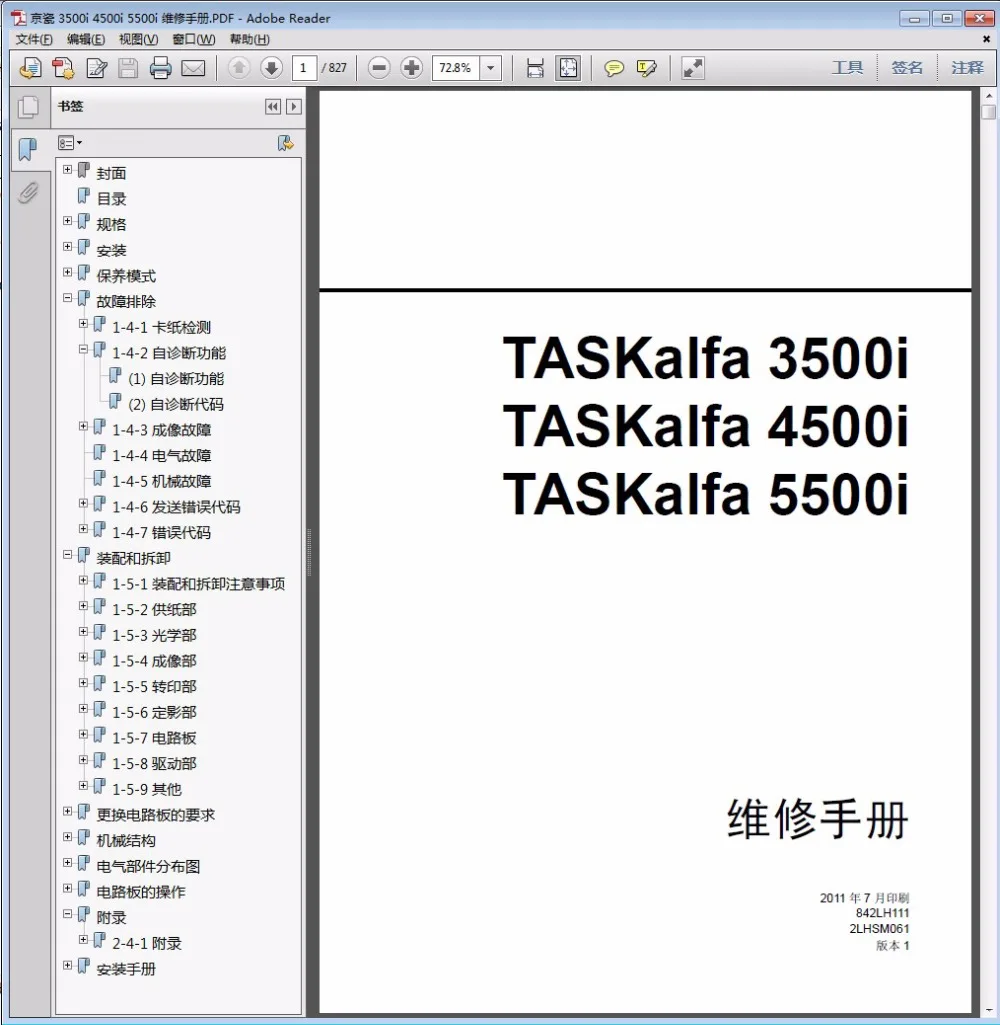Go to previous page arrow
The height and width of the screenshot is (1025, 1000).
[x=239, y=67]
